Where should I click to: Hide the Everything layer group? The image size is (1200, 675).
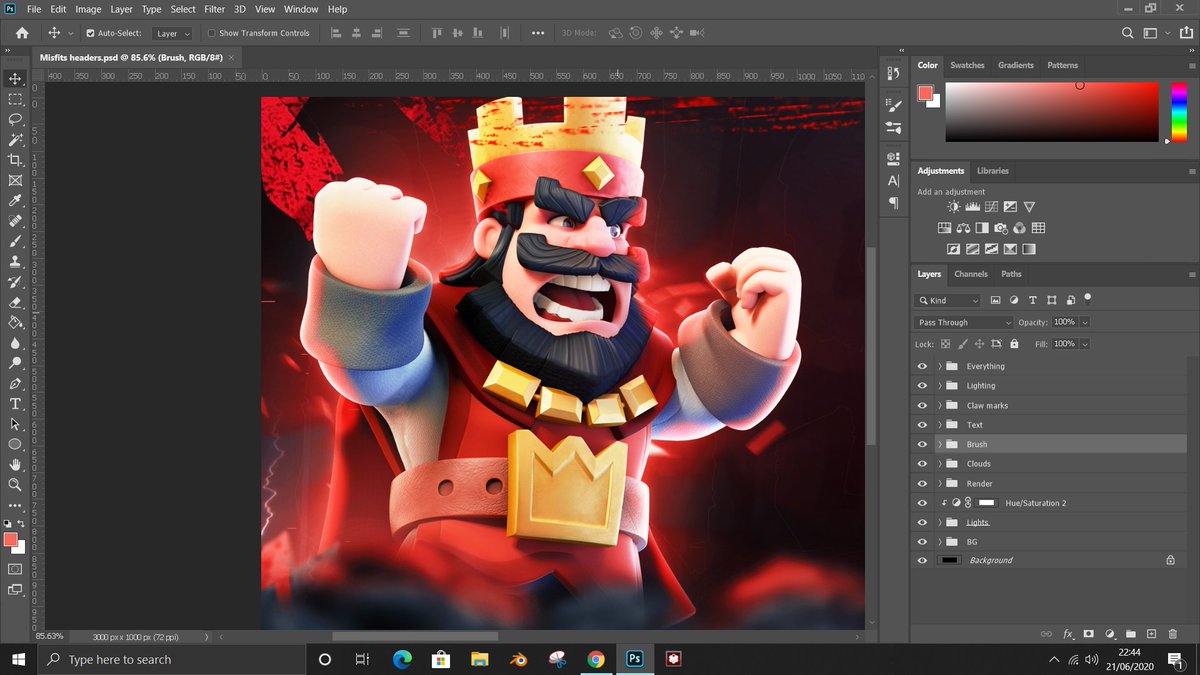pyautogui.click(x=922, y=366)
